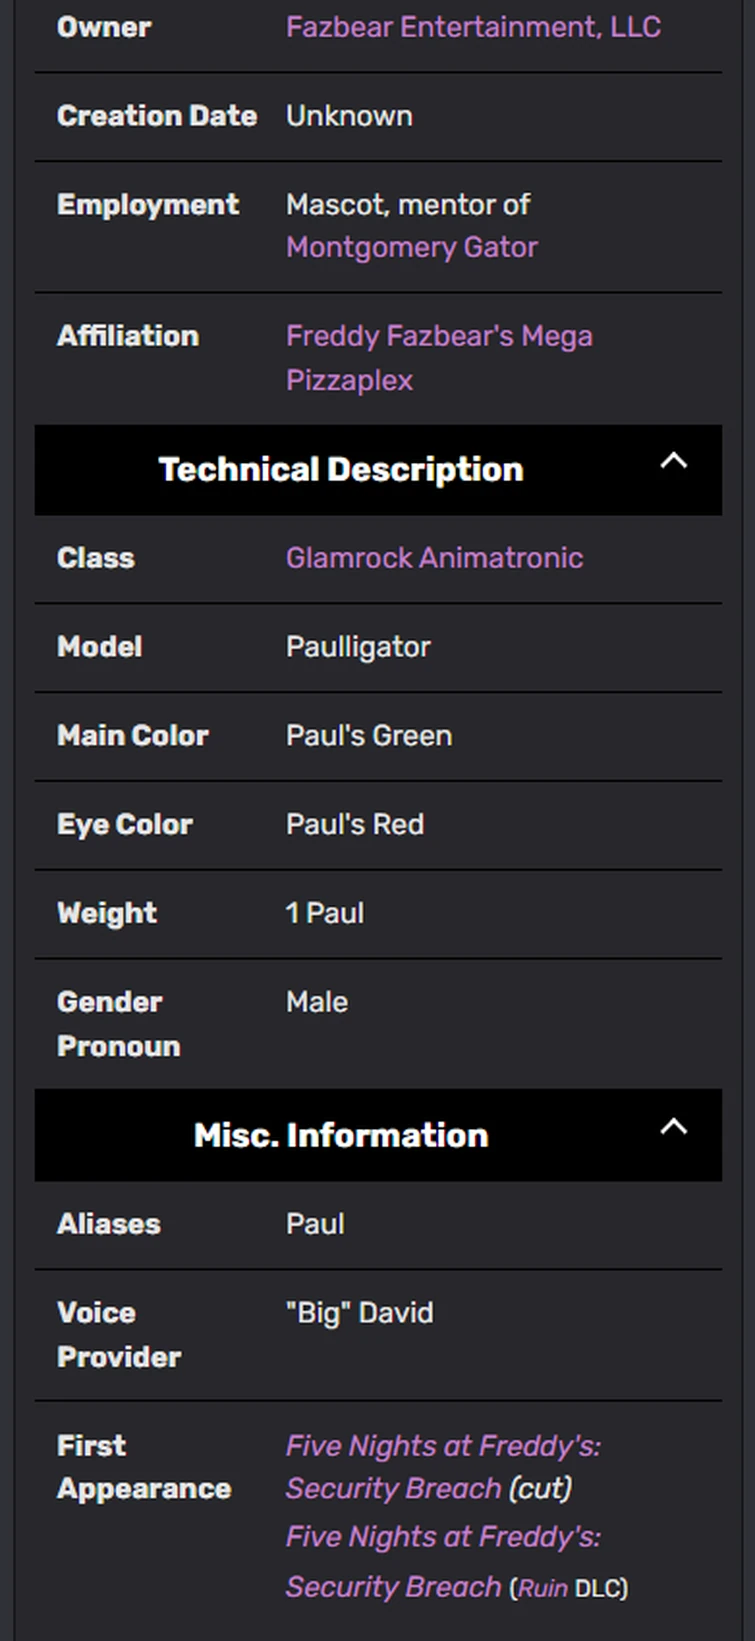Screen dimensions: 755x1641
Task: Select the Technical Description header bar
Action: point(340,470)
